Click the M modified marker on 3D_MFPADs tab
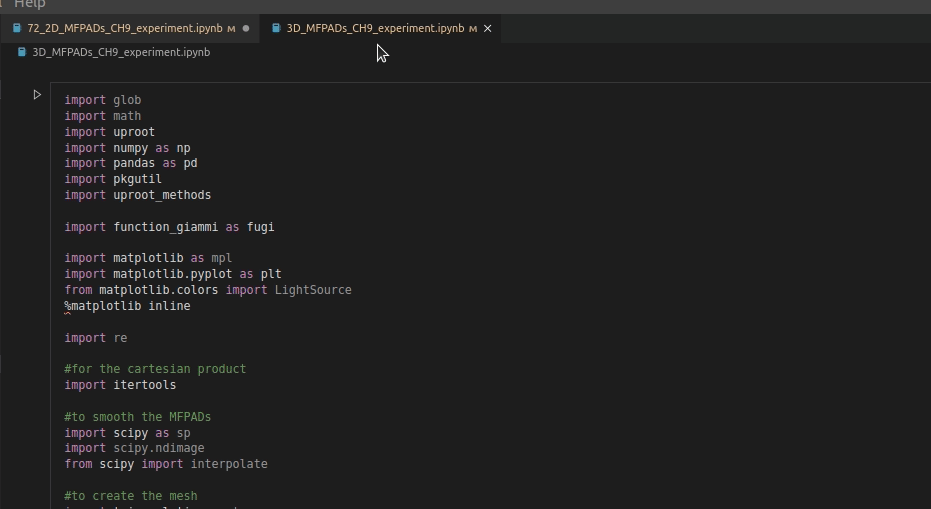This screenshot has height=509, width=931. point(473,29)
